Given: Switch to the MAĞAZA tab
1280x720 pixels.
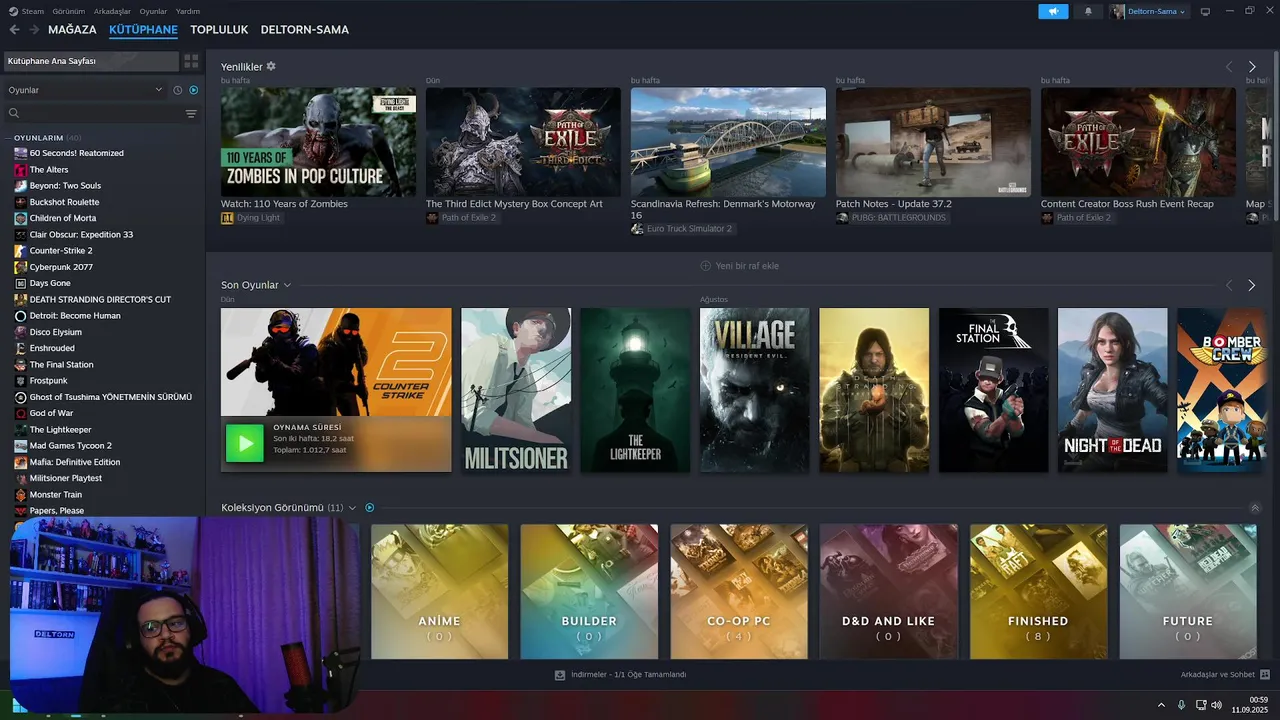Looking at the screenshot, I should click(x=72, y=30).
